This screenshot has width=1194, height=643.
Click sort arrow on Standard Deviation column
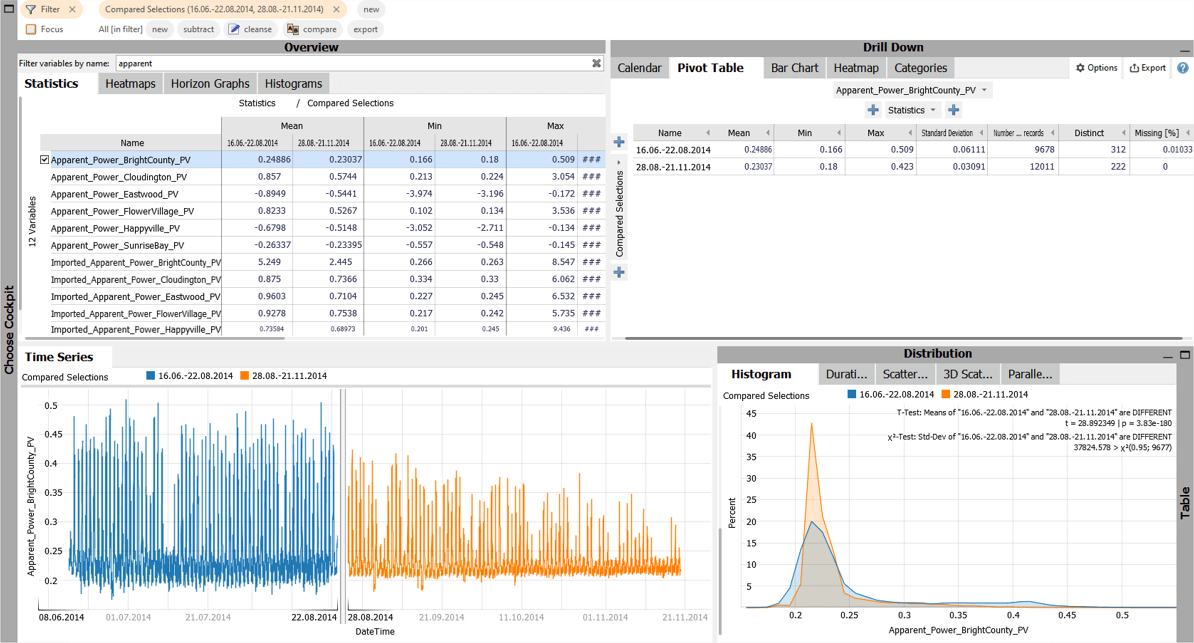(982, 133)
